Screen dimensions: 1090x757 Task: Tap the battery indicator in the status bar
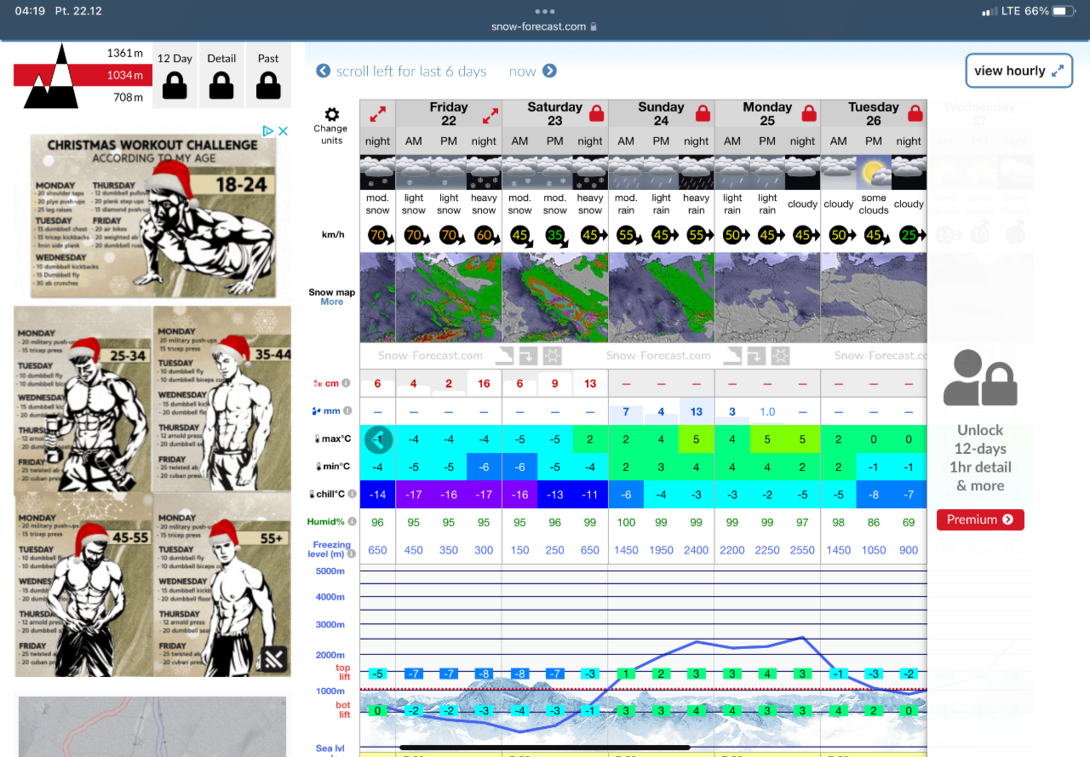1064,11
